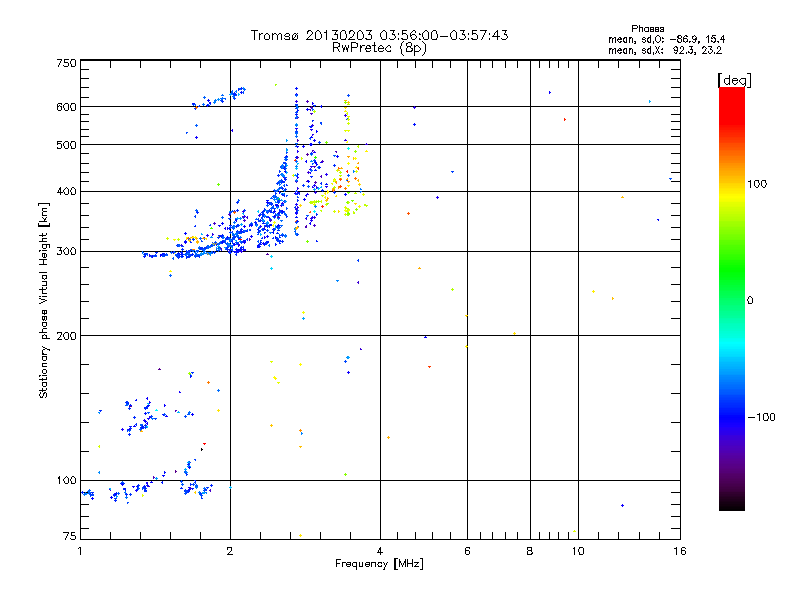800x600 pixels.
Task: Click the x-axis tick label '16'
Action: click(x=680, y=551)
